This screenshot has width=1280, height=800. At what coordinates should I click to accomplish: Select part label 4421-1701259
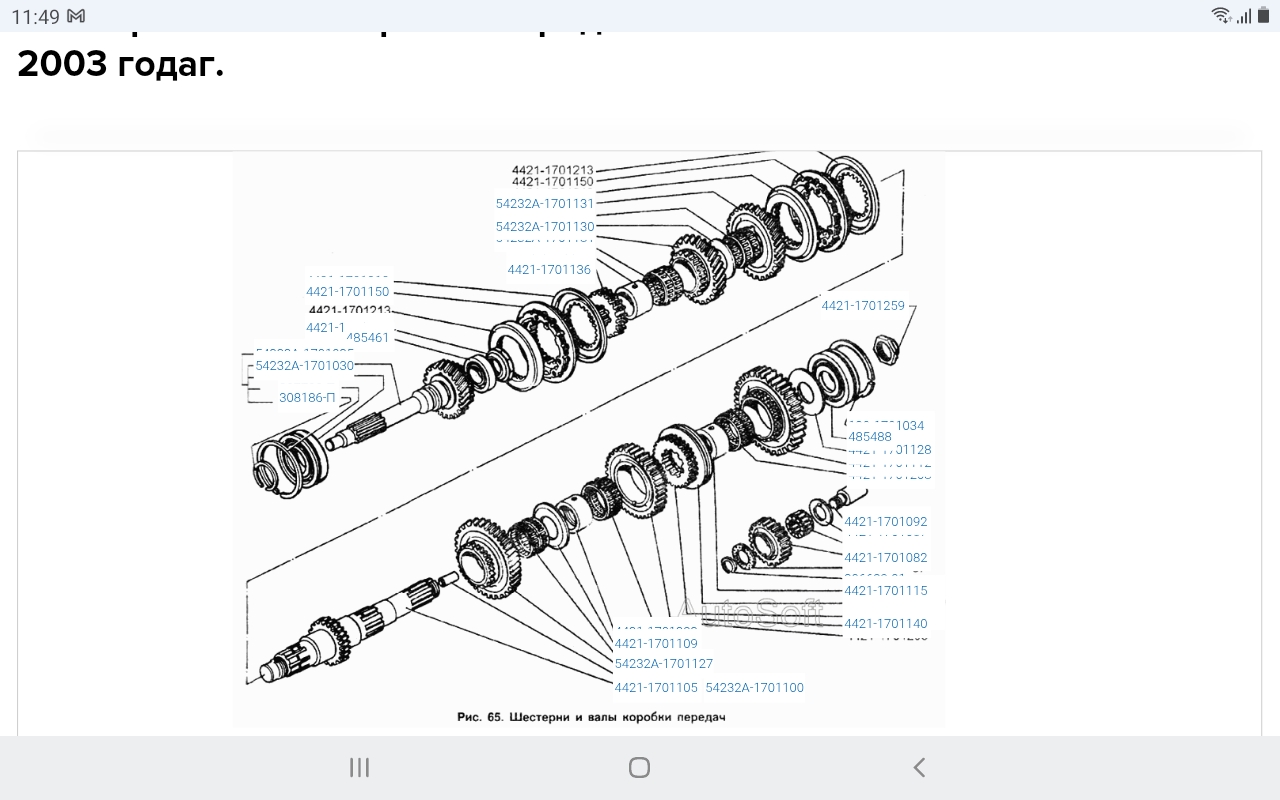click(863, 306)
